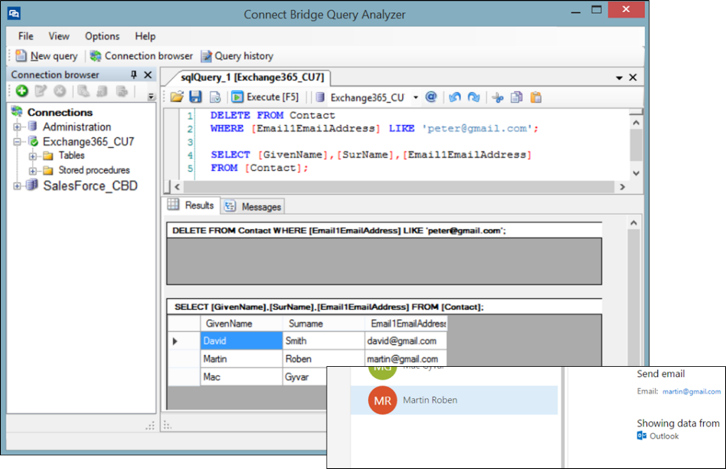Select Exchange365_CU7 connection

88,142
